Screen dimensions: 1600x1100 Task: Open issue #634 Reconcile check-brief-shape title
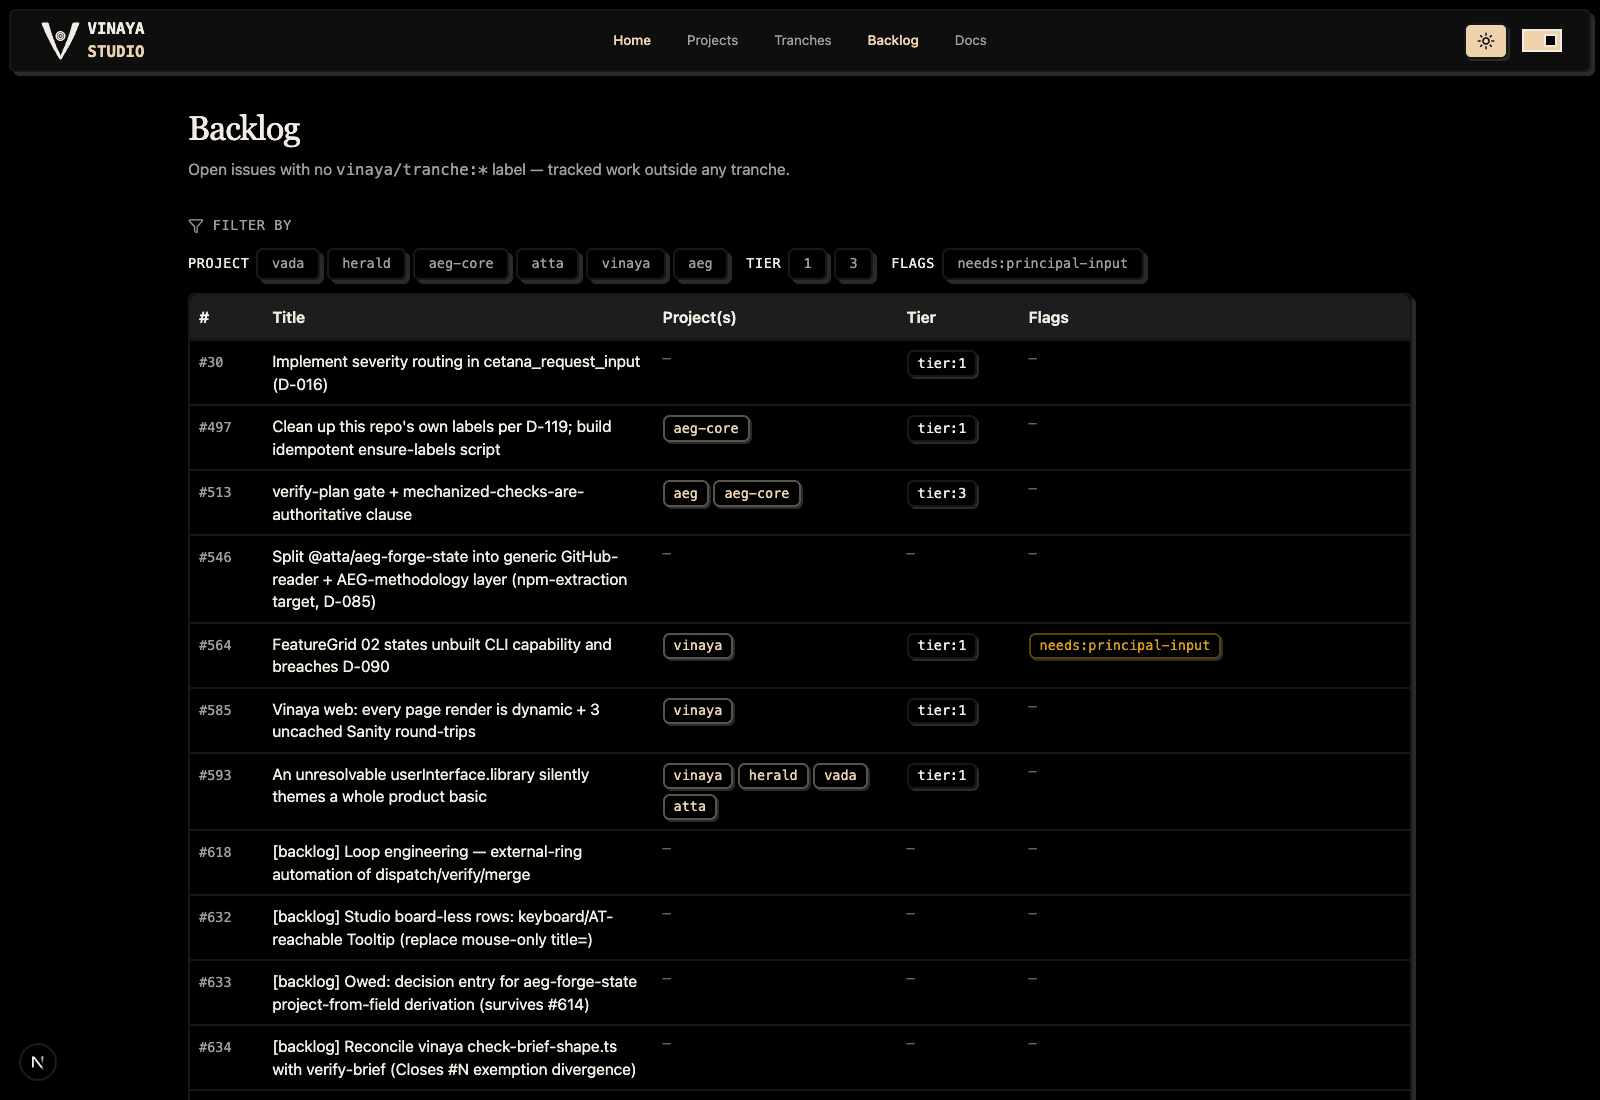click(x=454, y=1058)
